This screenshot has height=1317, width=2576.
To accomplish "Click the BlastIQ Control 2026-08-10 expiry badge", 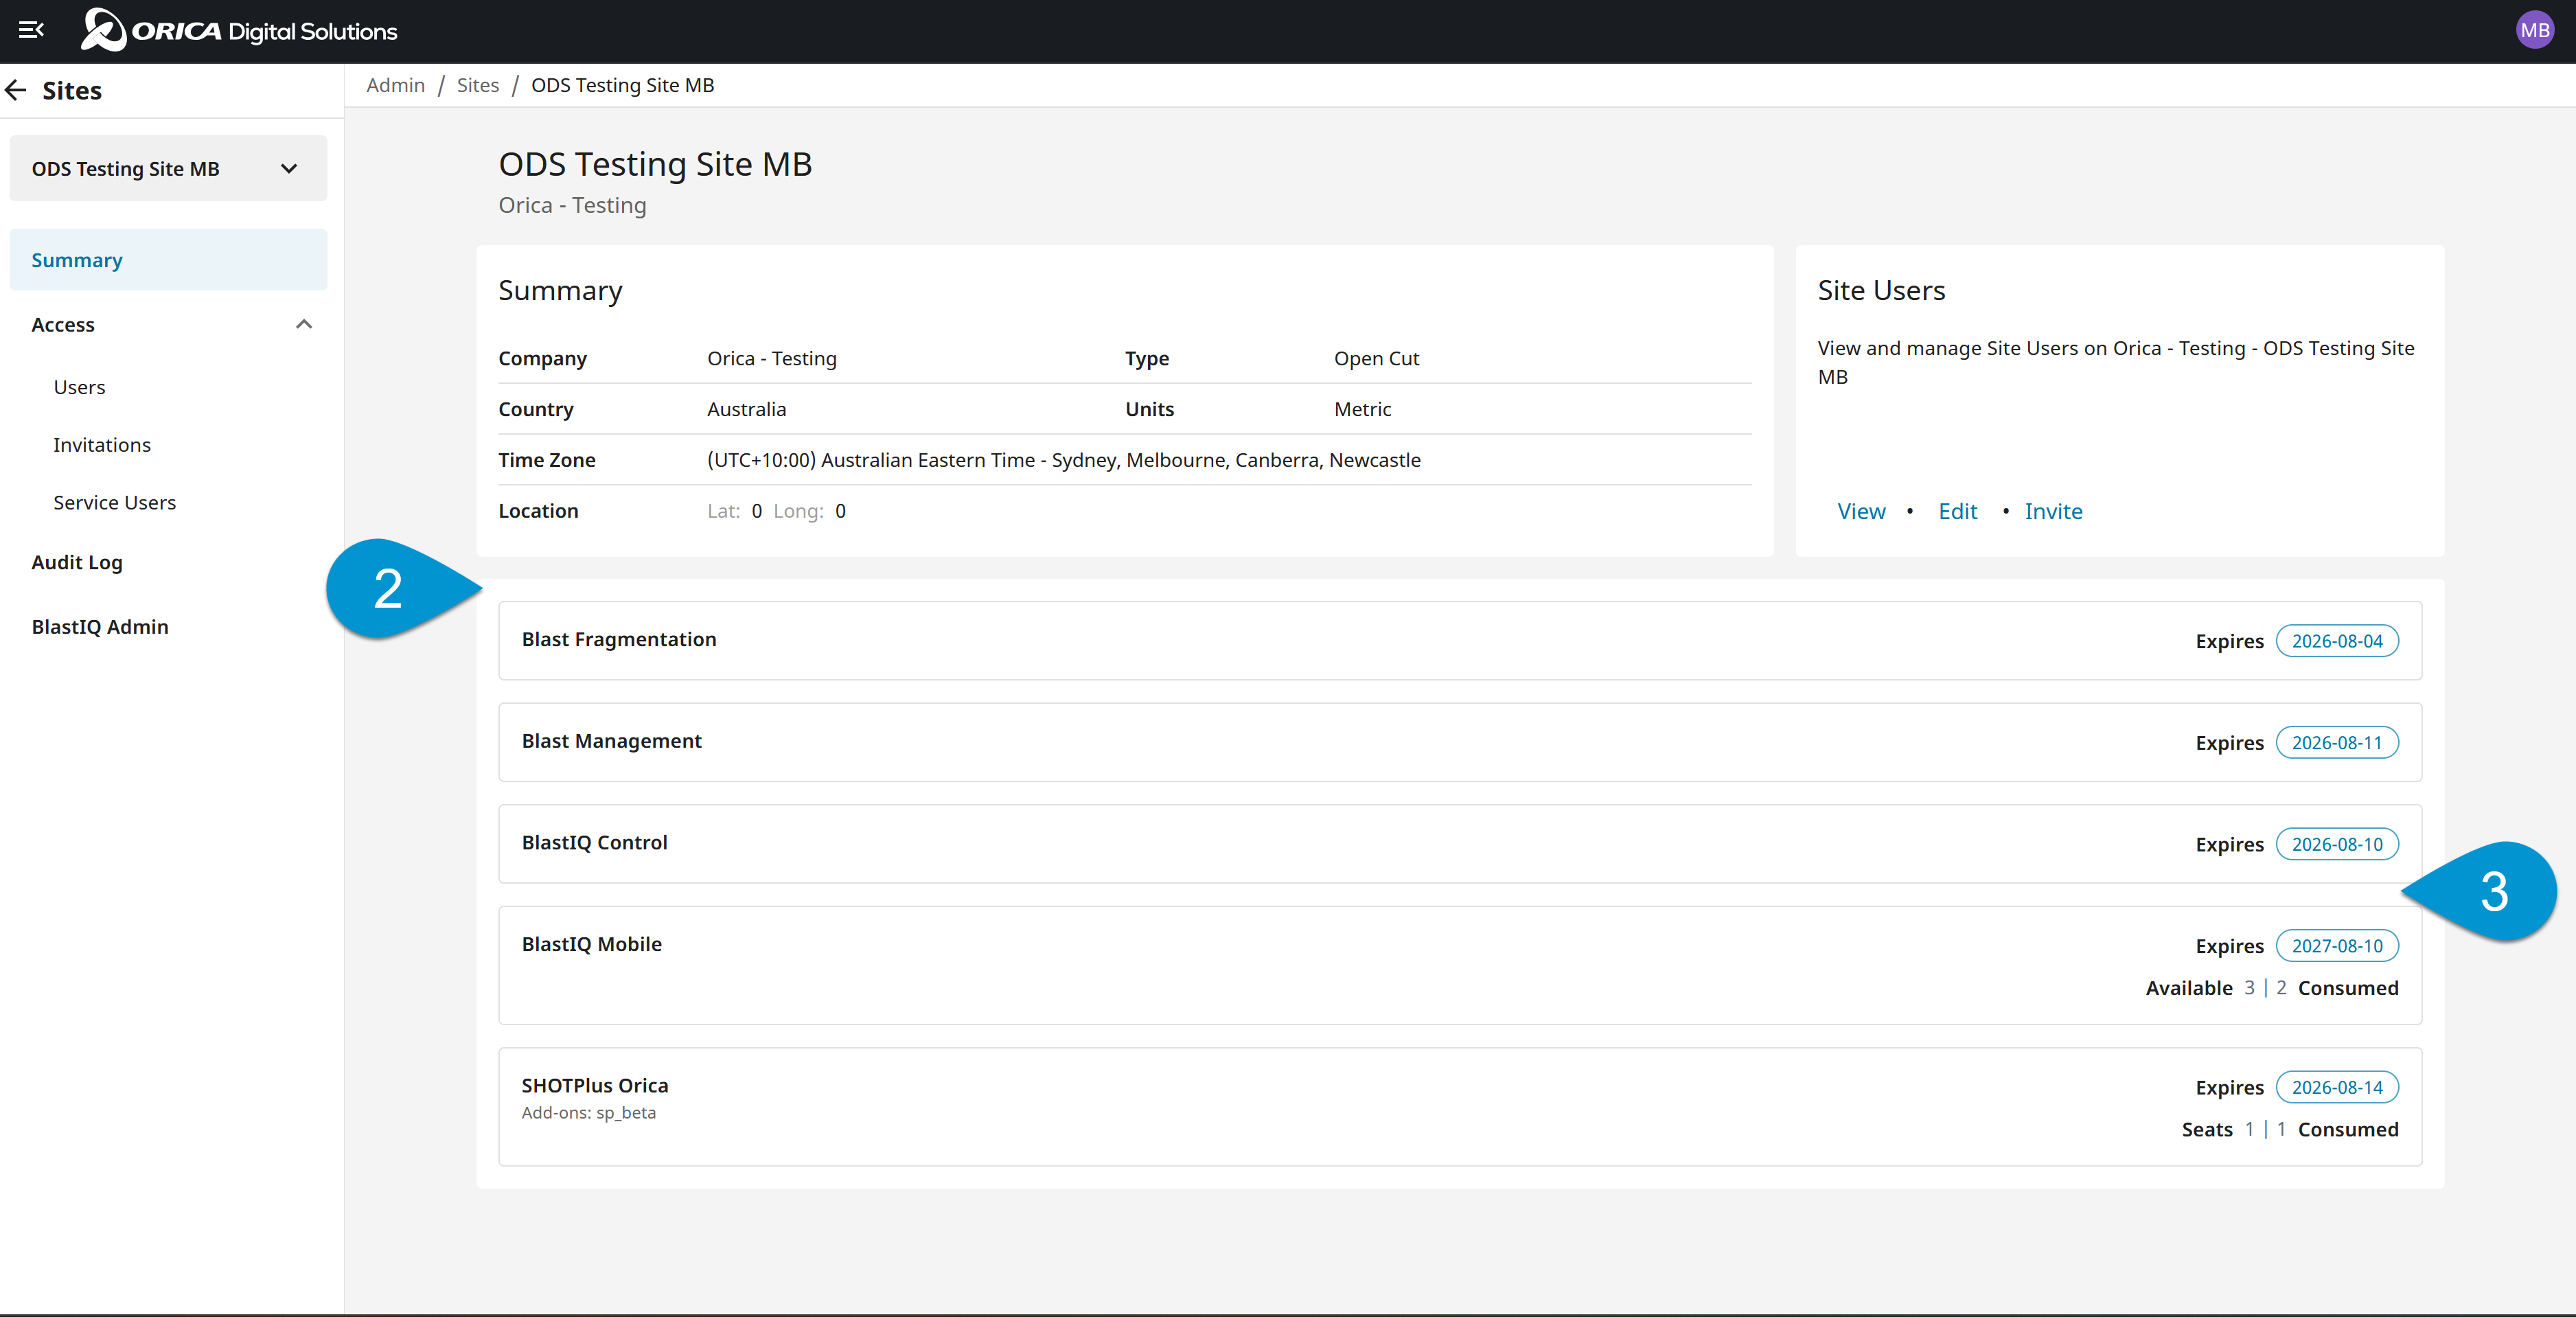I will pyautogui.click(x=2337, y=844).
